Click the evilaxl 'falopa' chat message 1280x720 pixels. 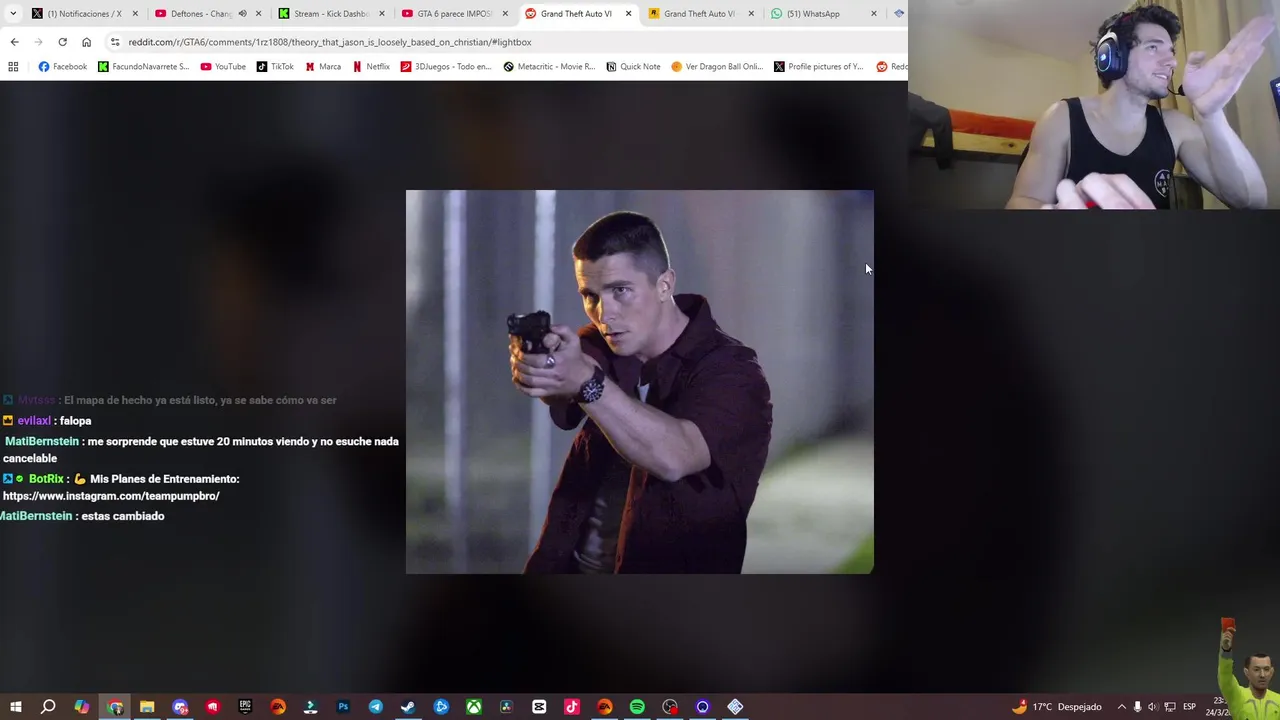[48, 421]
